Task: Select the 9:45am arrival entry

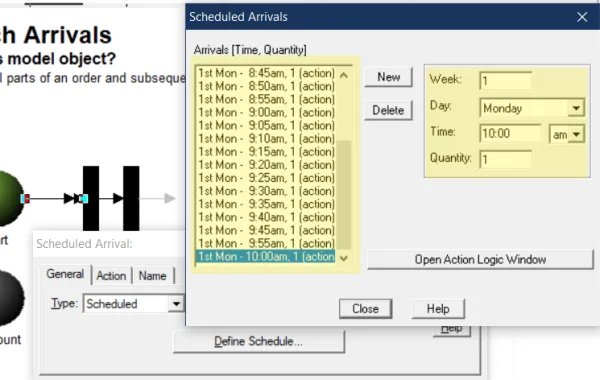Action: click(266, 230)
